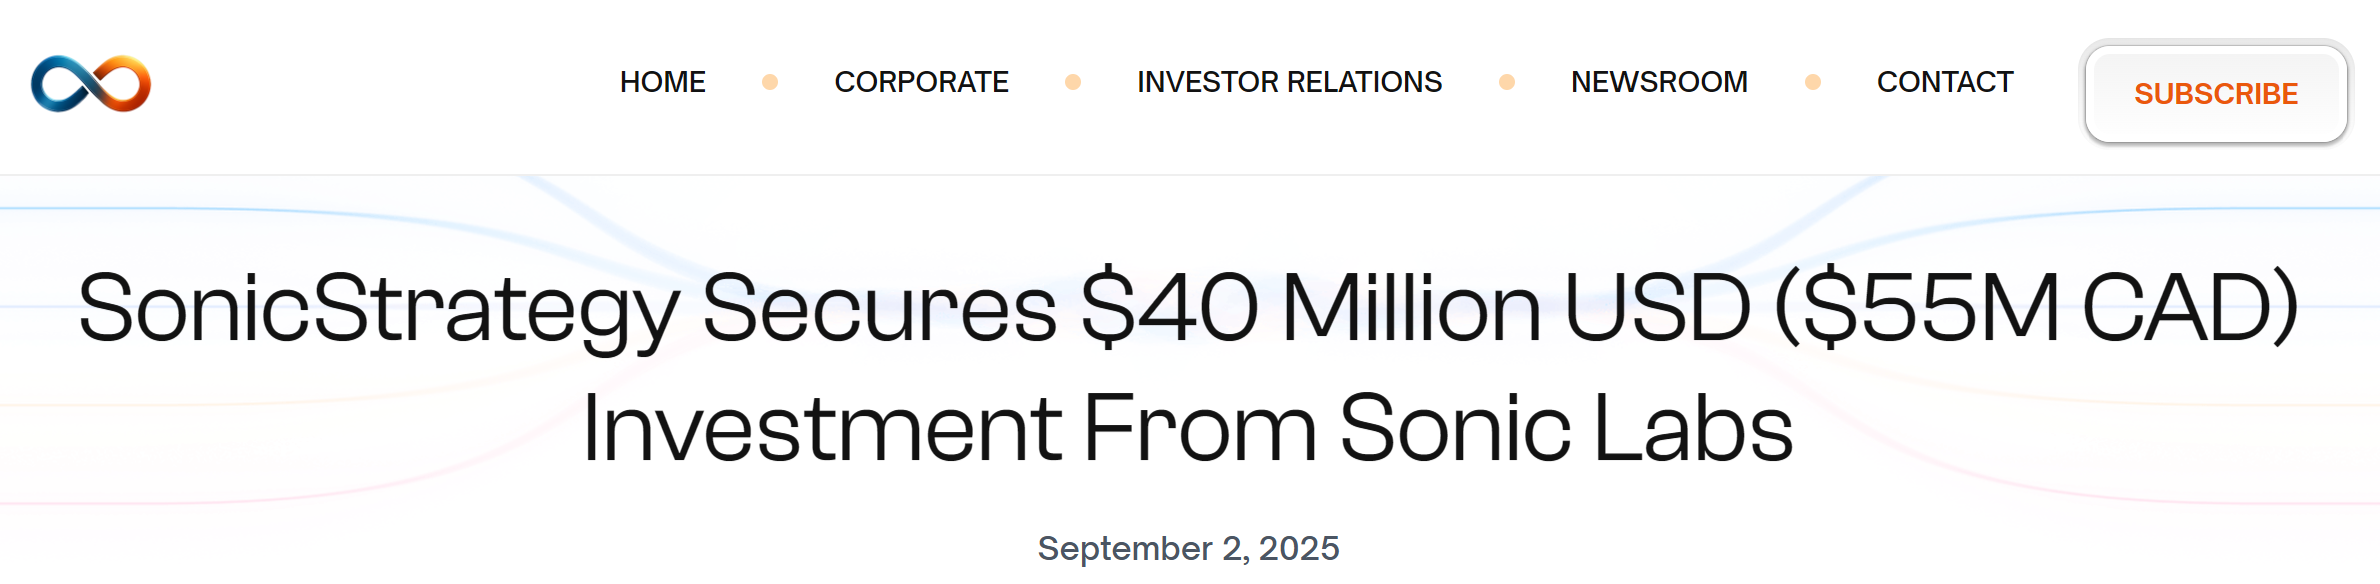The height and width of the screenshot is (584, 2380).
Task: Select the NEWSROOM navigation item
Action: point(1659,82)
